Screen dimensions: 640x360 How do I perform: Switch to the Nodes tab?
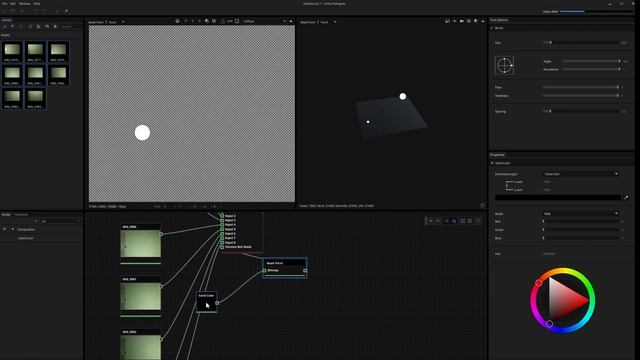pyautogui.click(x=6, y=214)
